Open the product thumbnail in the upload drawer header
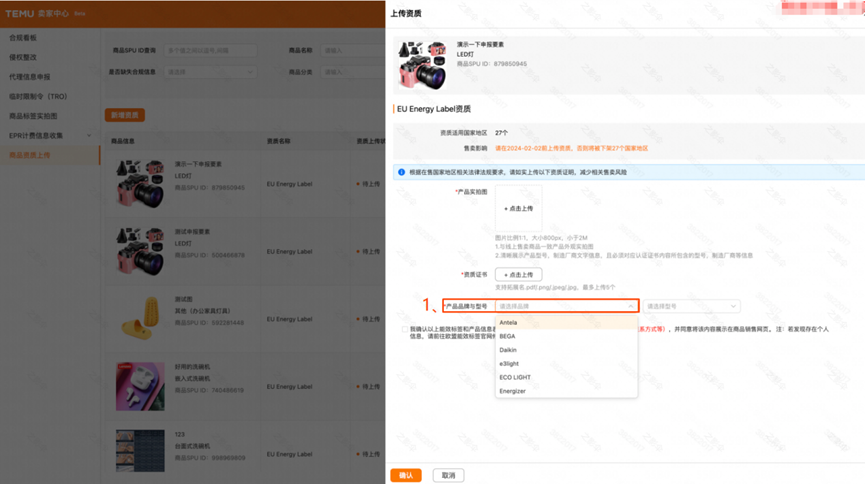 click(422, 65)
